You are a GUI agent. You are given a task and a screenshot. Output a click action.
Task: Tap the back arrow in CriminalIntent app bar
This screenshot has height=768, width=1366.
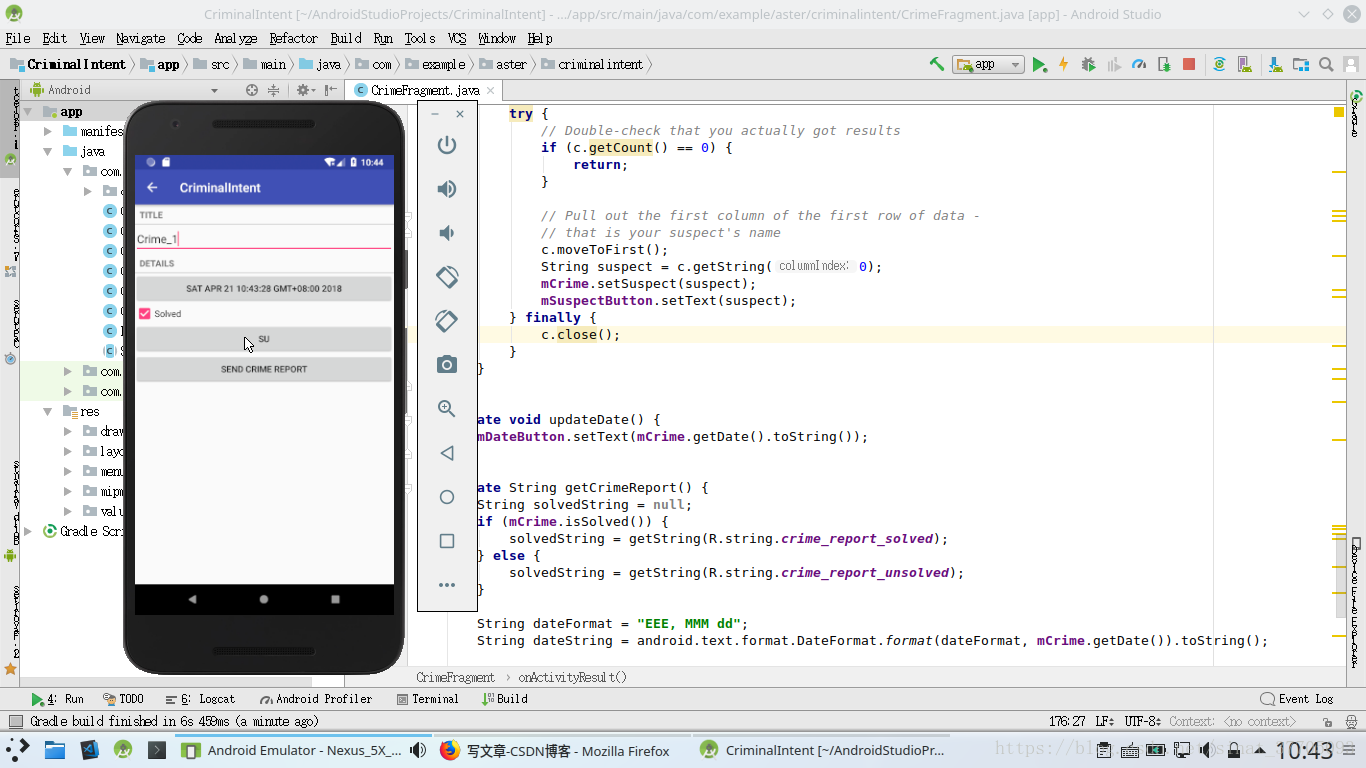(153, 188)
